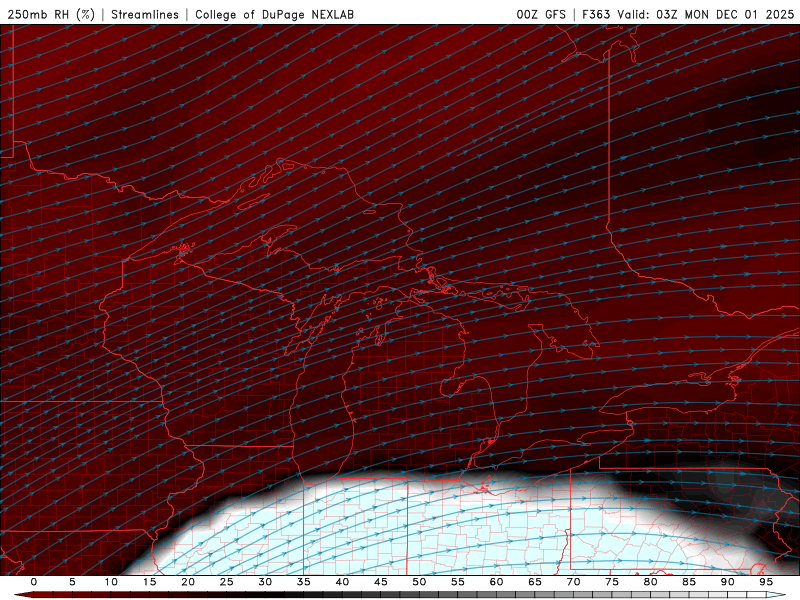Select the colorbar scale label "85"
This screenshot has width=800, height=600.
689,582
